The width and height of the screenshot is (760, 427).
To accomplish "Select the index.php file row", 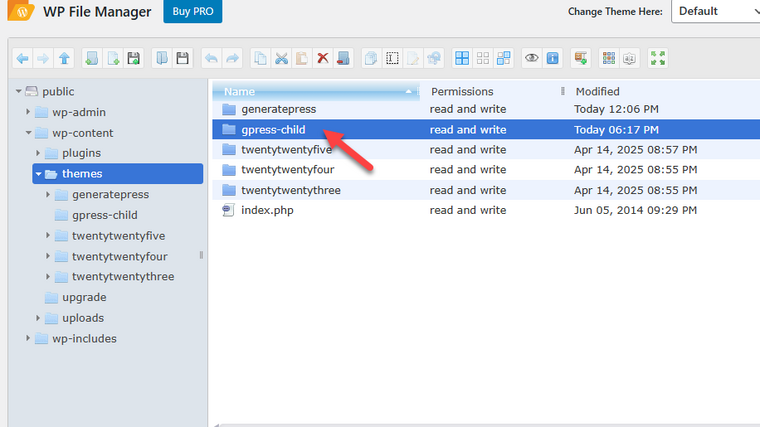I will point(486,210).
